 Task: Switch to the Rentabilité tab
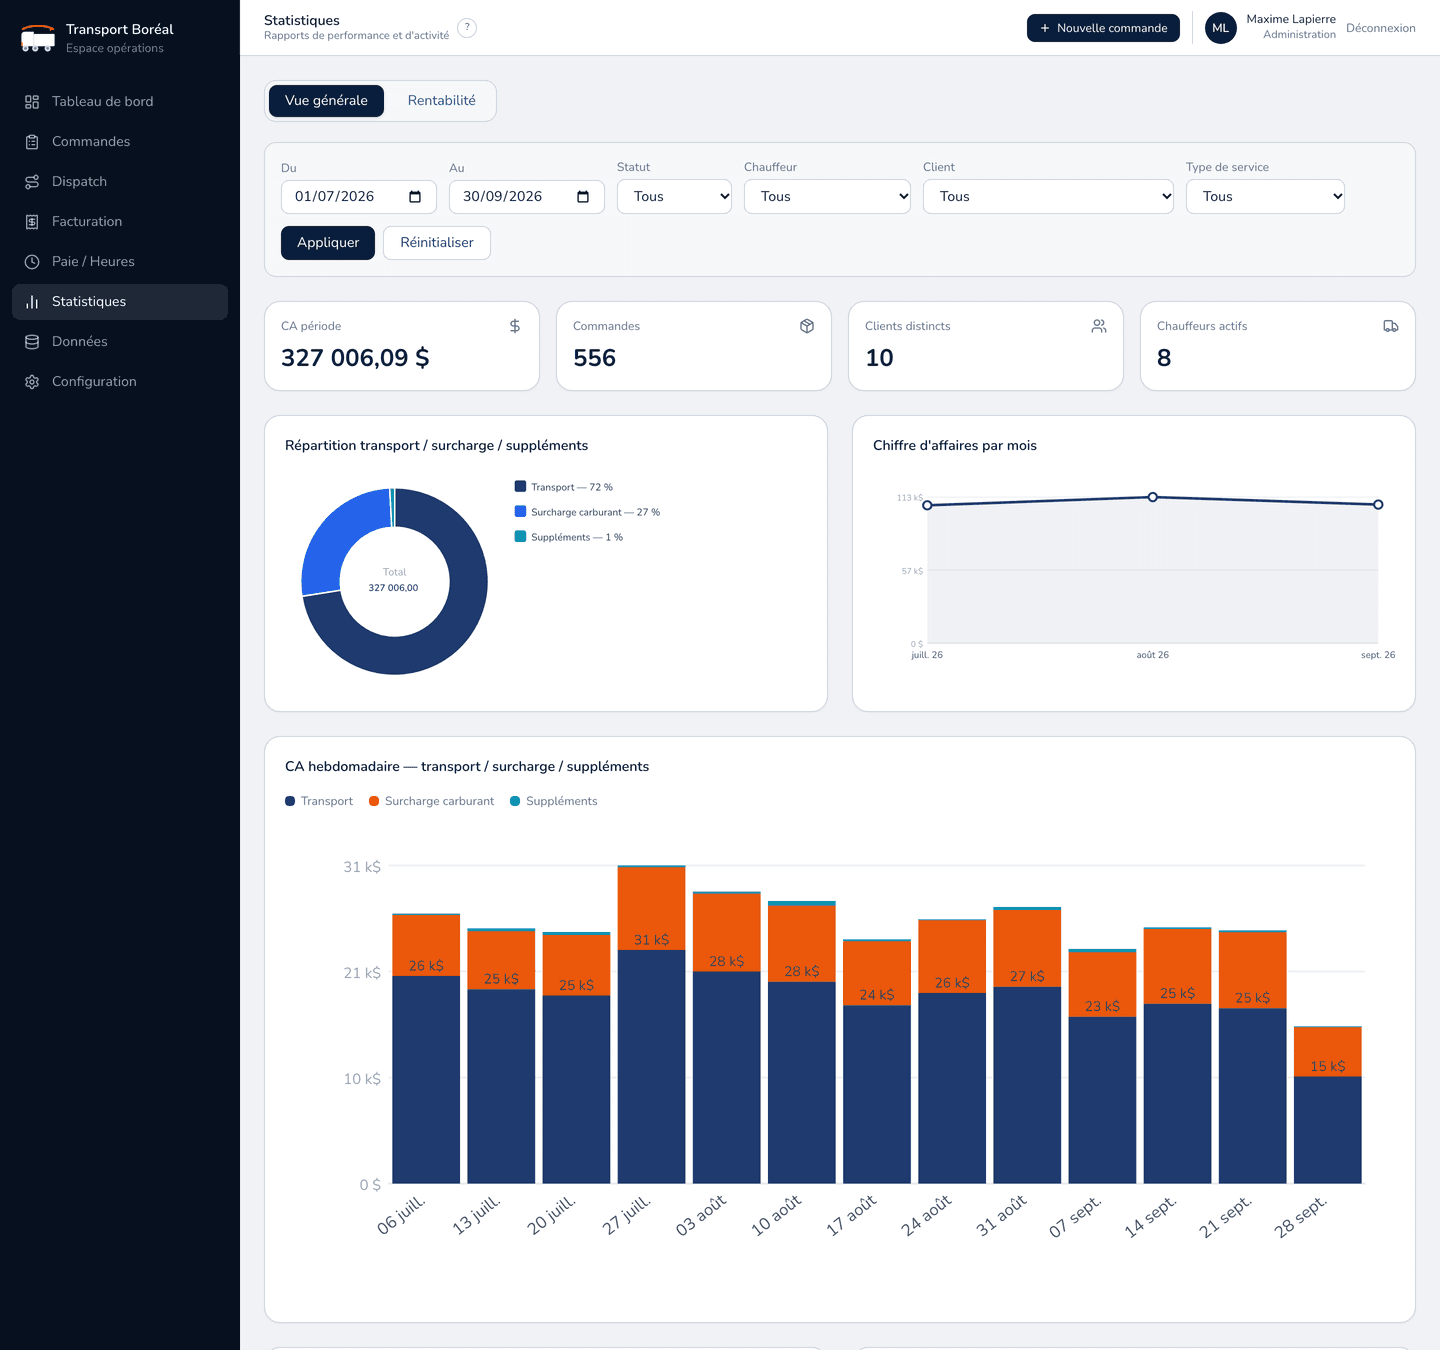[442, 101]
